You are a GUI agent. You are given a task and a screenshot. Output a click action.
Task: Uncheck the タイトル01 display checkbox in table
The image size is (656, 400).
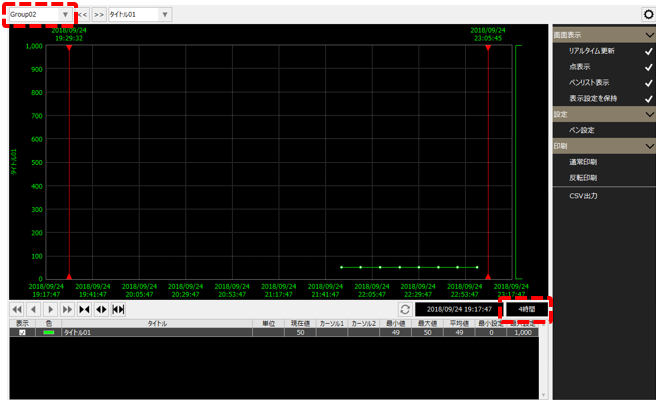coord(22,332)
